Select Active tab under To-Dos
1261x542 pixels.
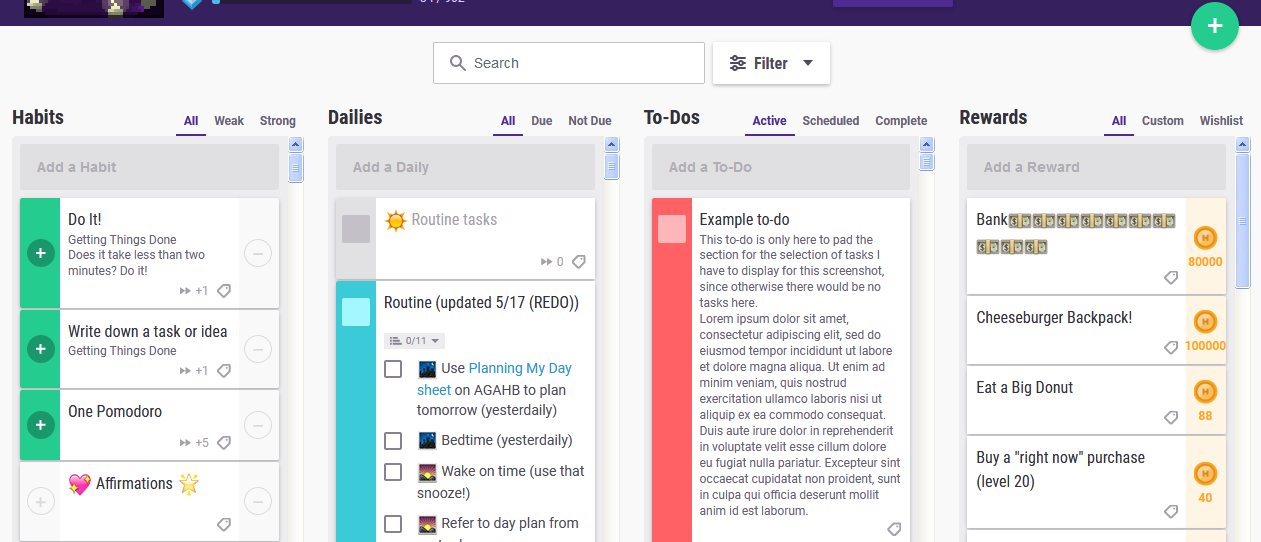pyautogui.click(x=769, y=121)
